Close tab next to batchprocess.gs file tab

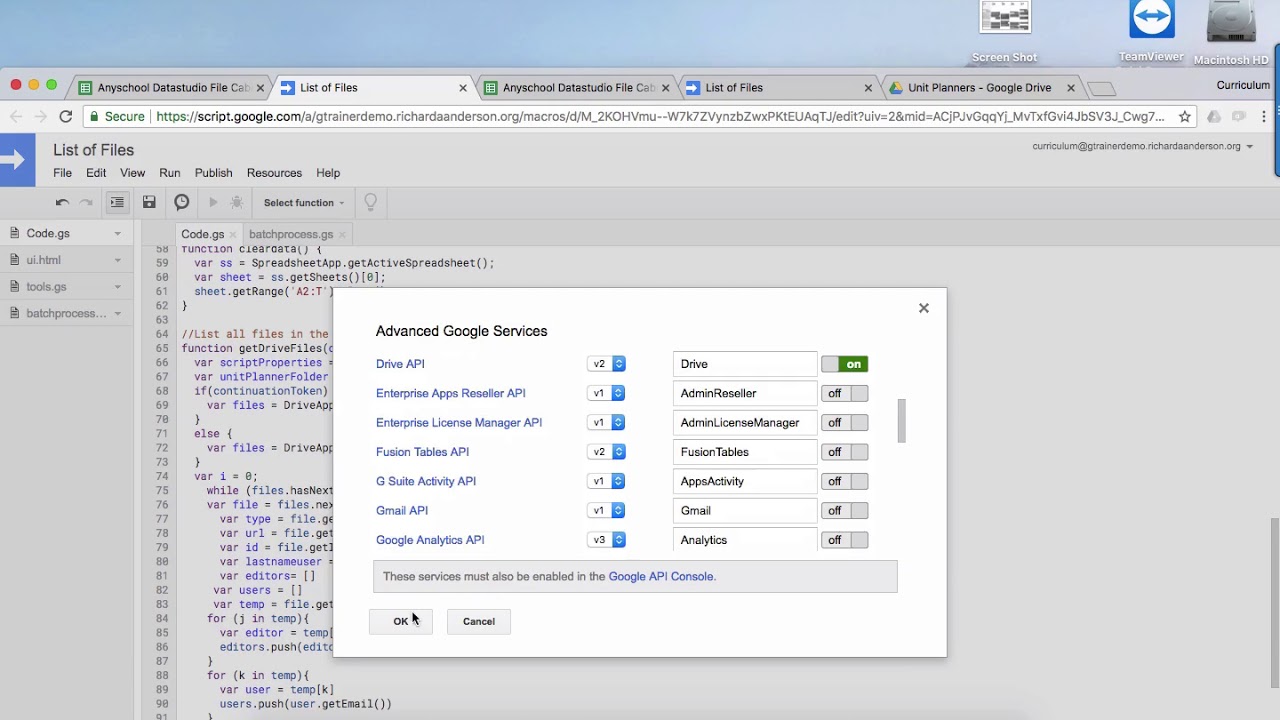(342, 234)
